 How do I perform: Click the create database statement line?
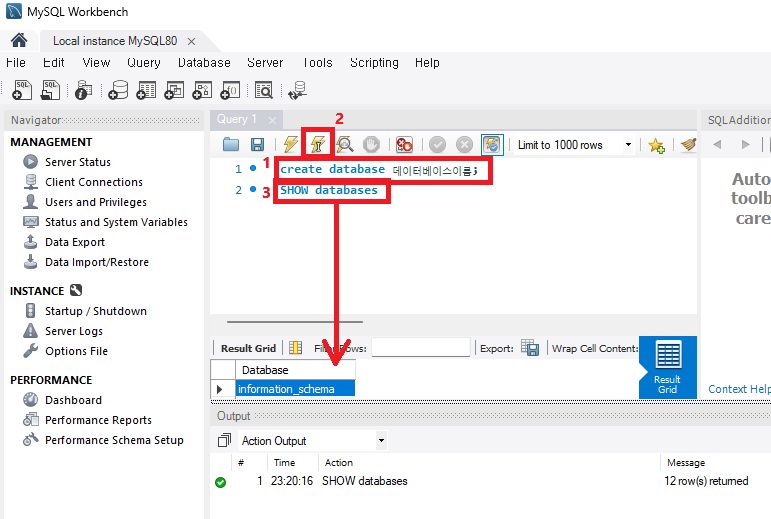379,170
